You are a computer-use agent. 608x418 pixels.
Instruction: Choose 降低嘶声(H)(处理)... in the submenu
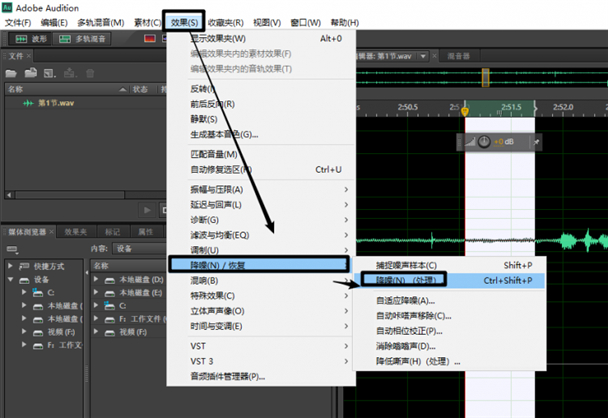tap(449, 361)
